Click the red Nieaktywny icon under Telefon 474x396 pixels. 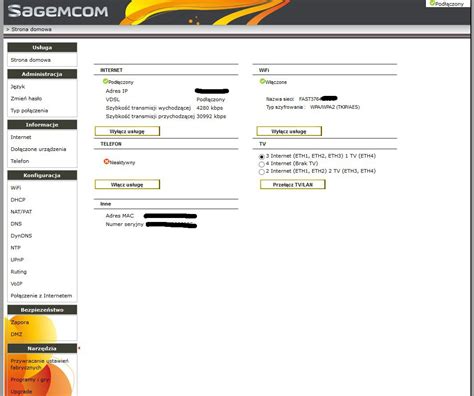point(106,162)
